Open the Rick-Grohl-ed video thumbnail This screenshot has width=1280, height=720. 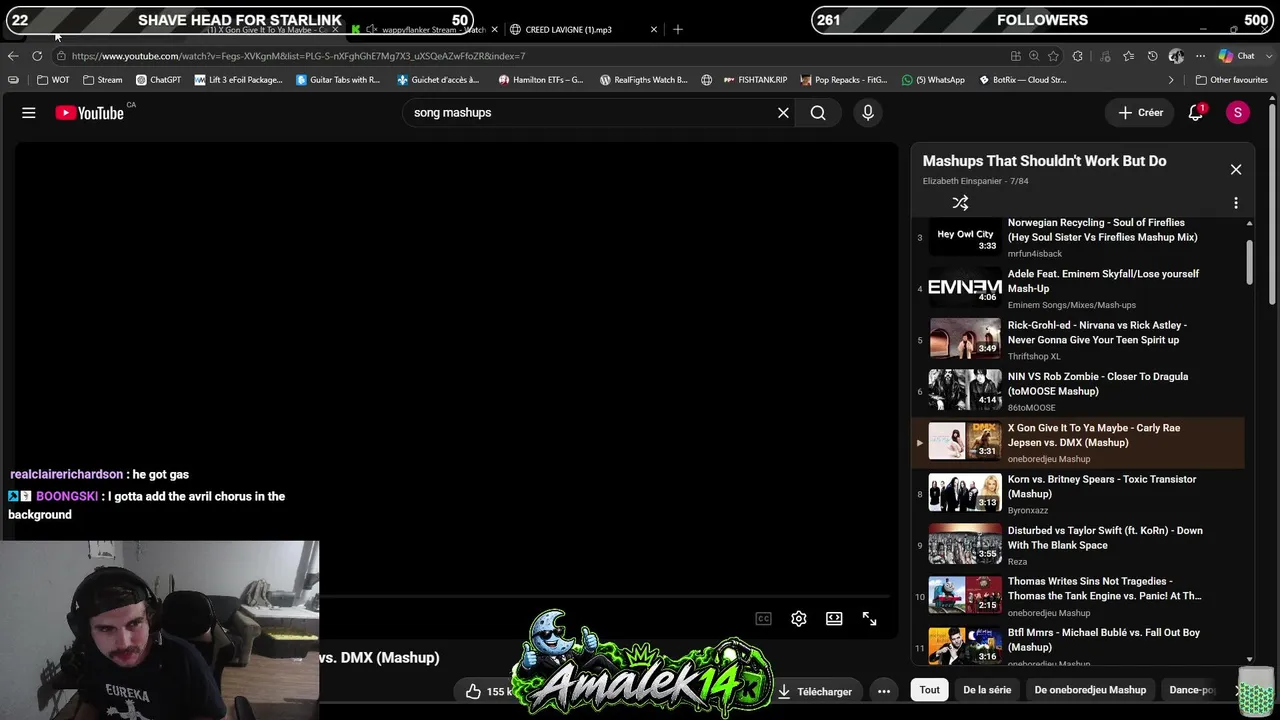965,338
